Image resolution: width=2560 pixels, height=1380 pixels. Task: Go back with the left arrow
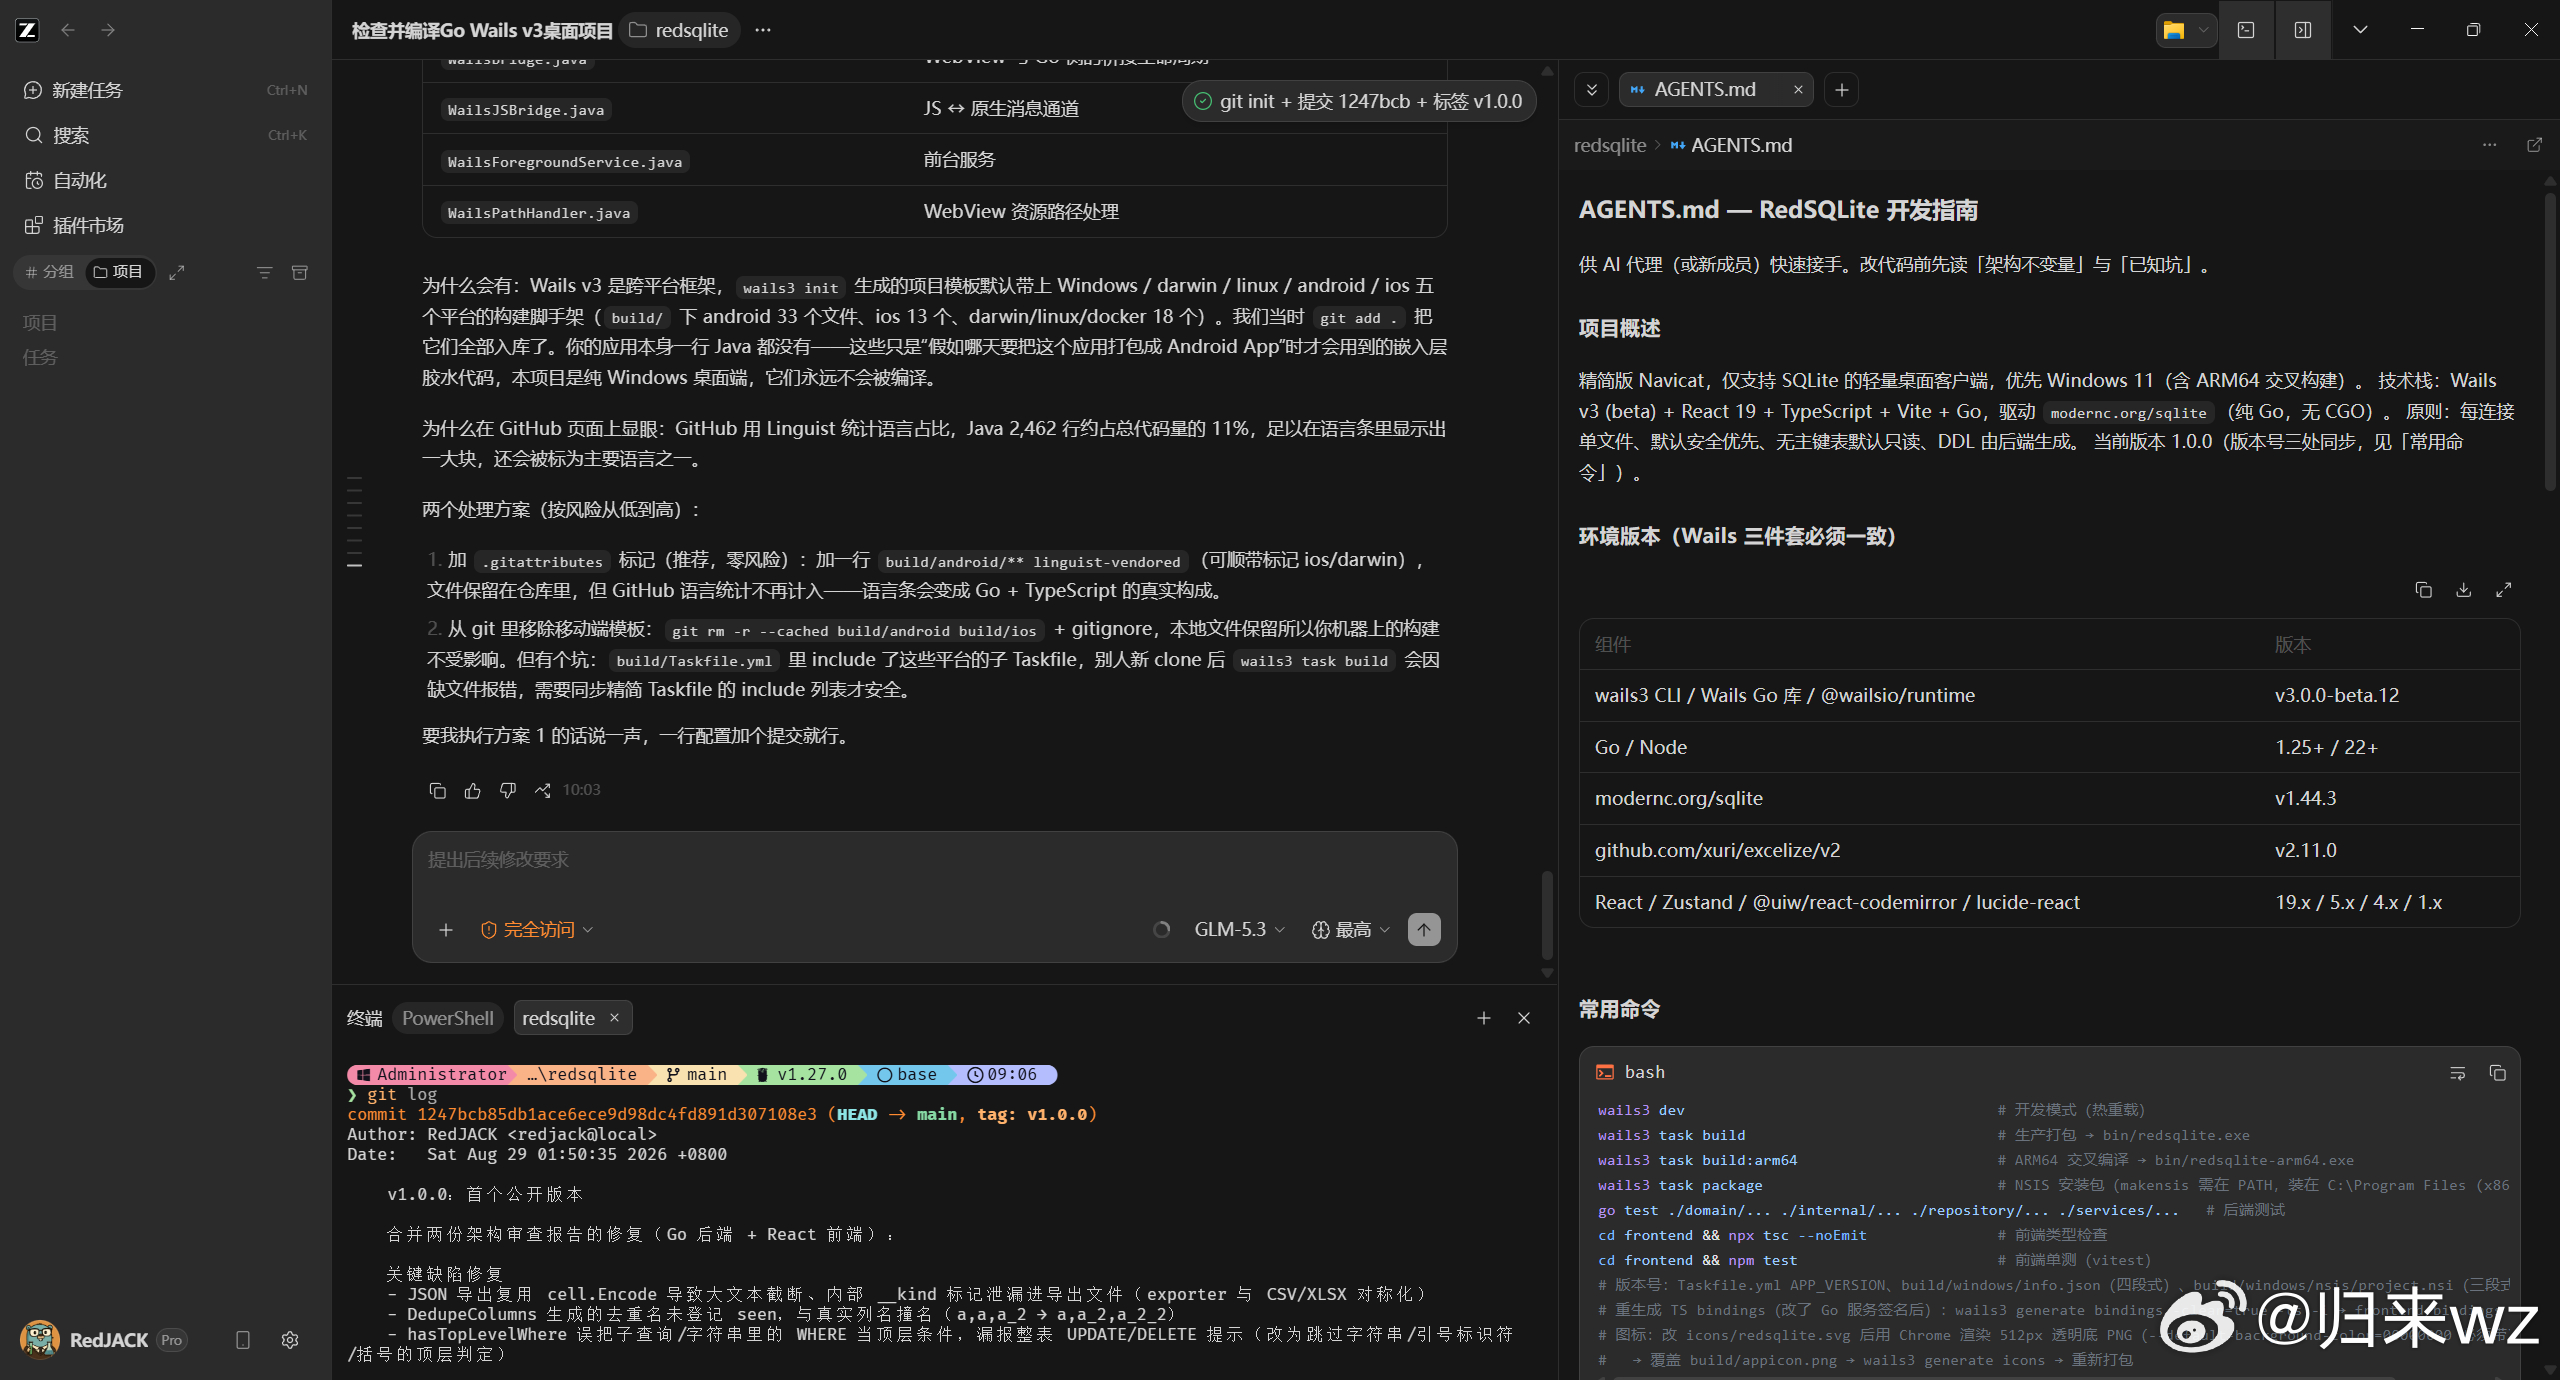pos(68,30)
